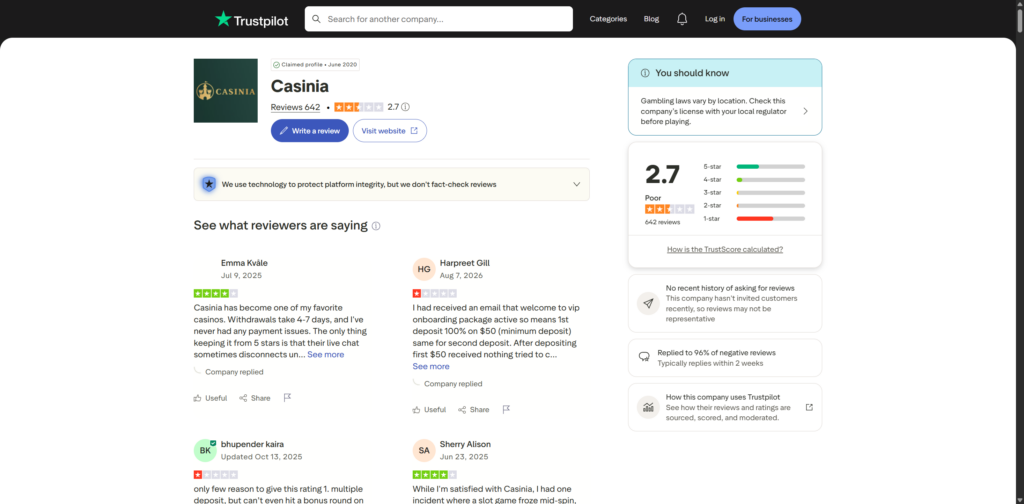Click the search magnifier icon

317,19
